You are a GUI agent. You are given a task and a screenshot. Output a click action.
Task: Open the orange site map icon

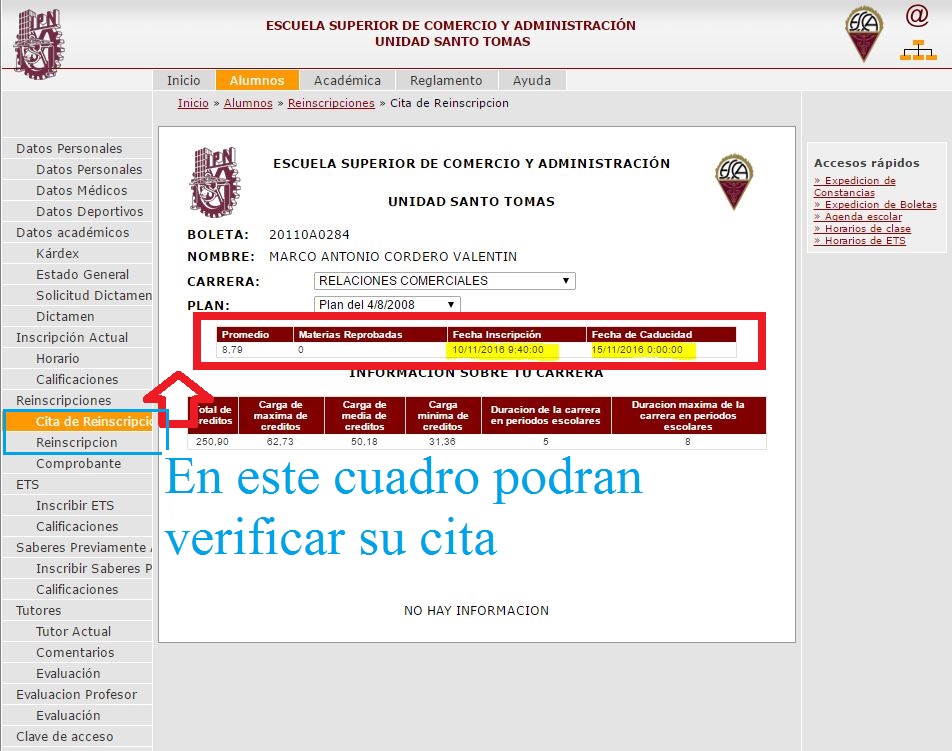coord(918,50)
